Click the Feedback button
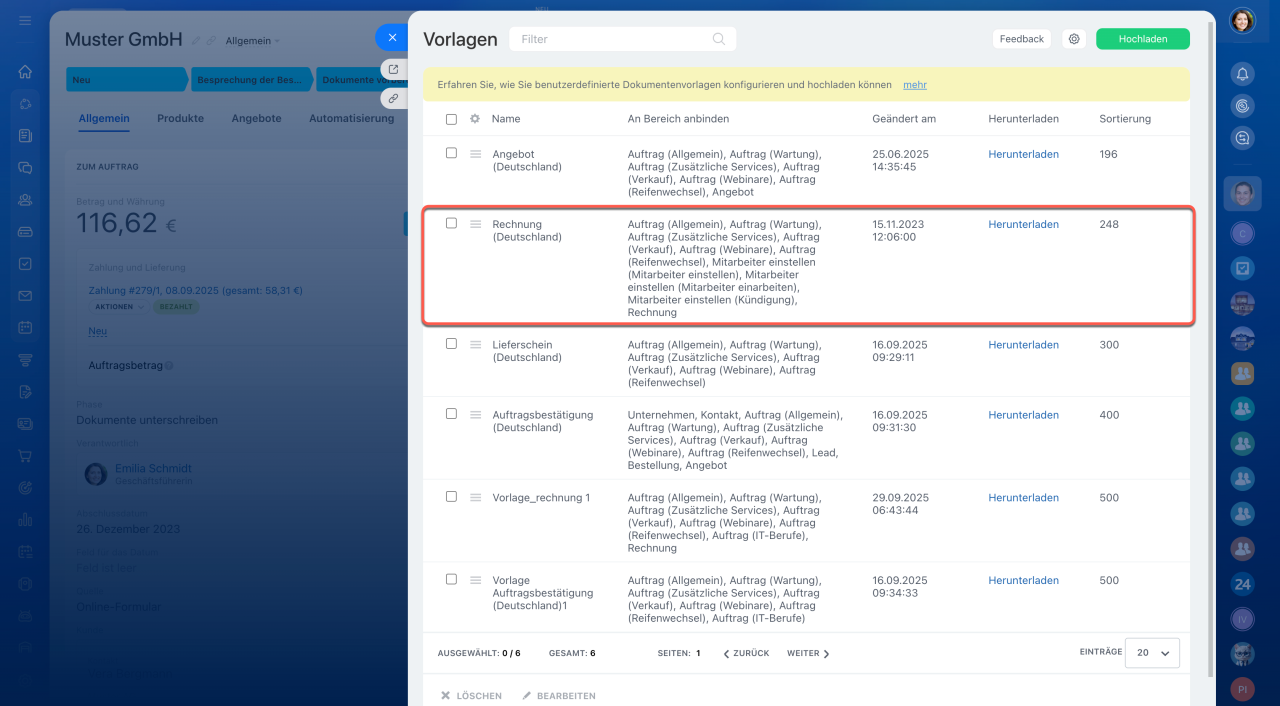Image resolution: width=1280 pixels, height=706 pixels. (x=1022, y=39)
